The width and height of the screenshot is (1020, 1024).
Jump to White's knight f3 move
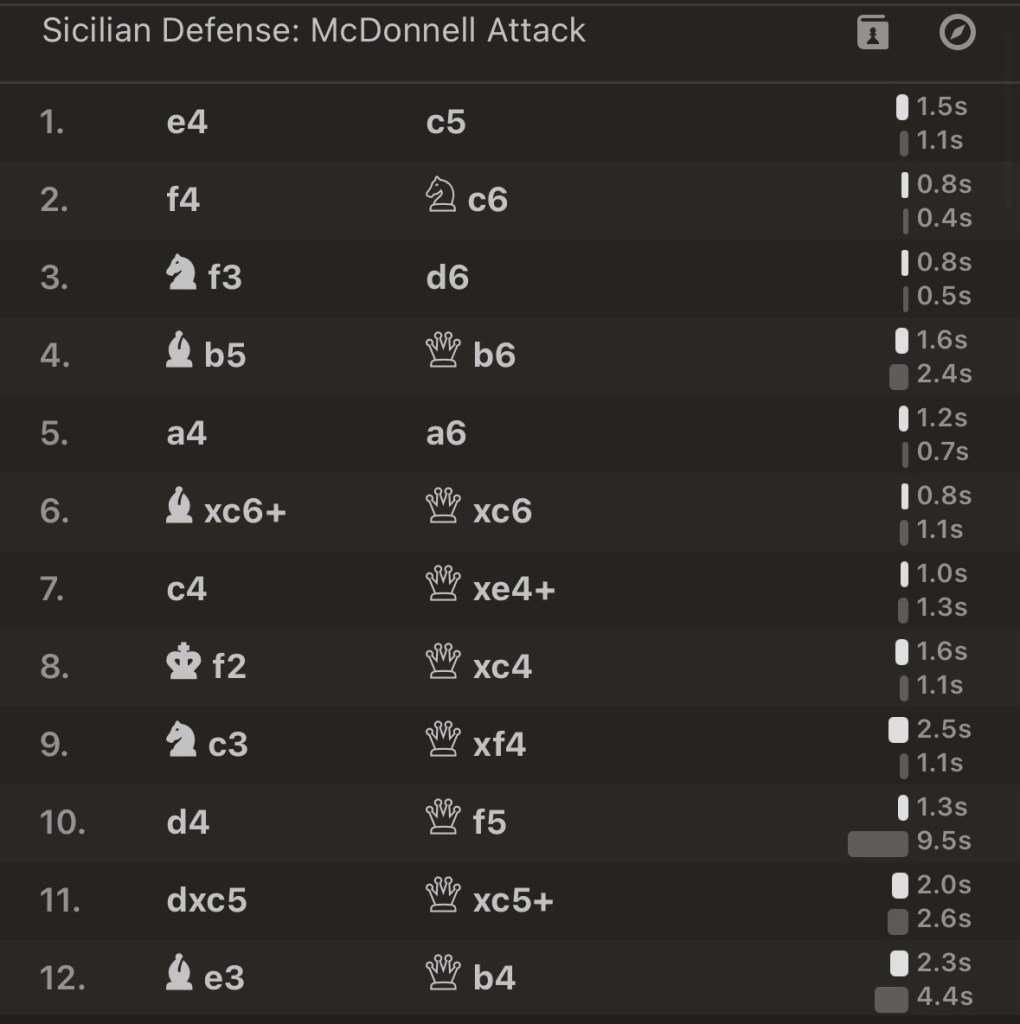(204, 277)
